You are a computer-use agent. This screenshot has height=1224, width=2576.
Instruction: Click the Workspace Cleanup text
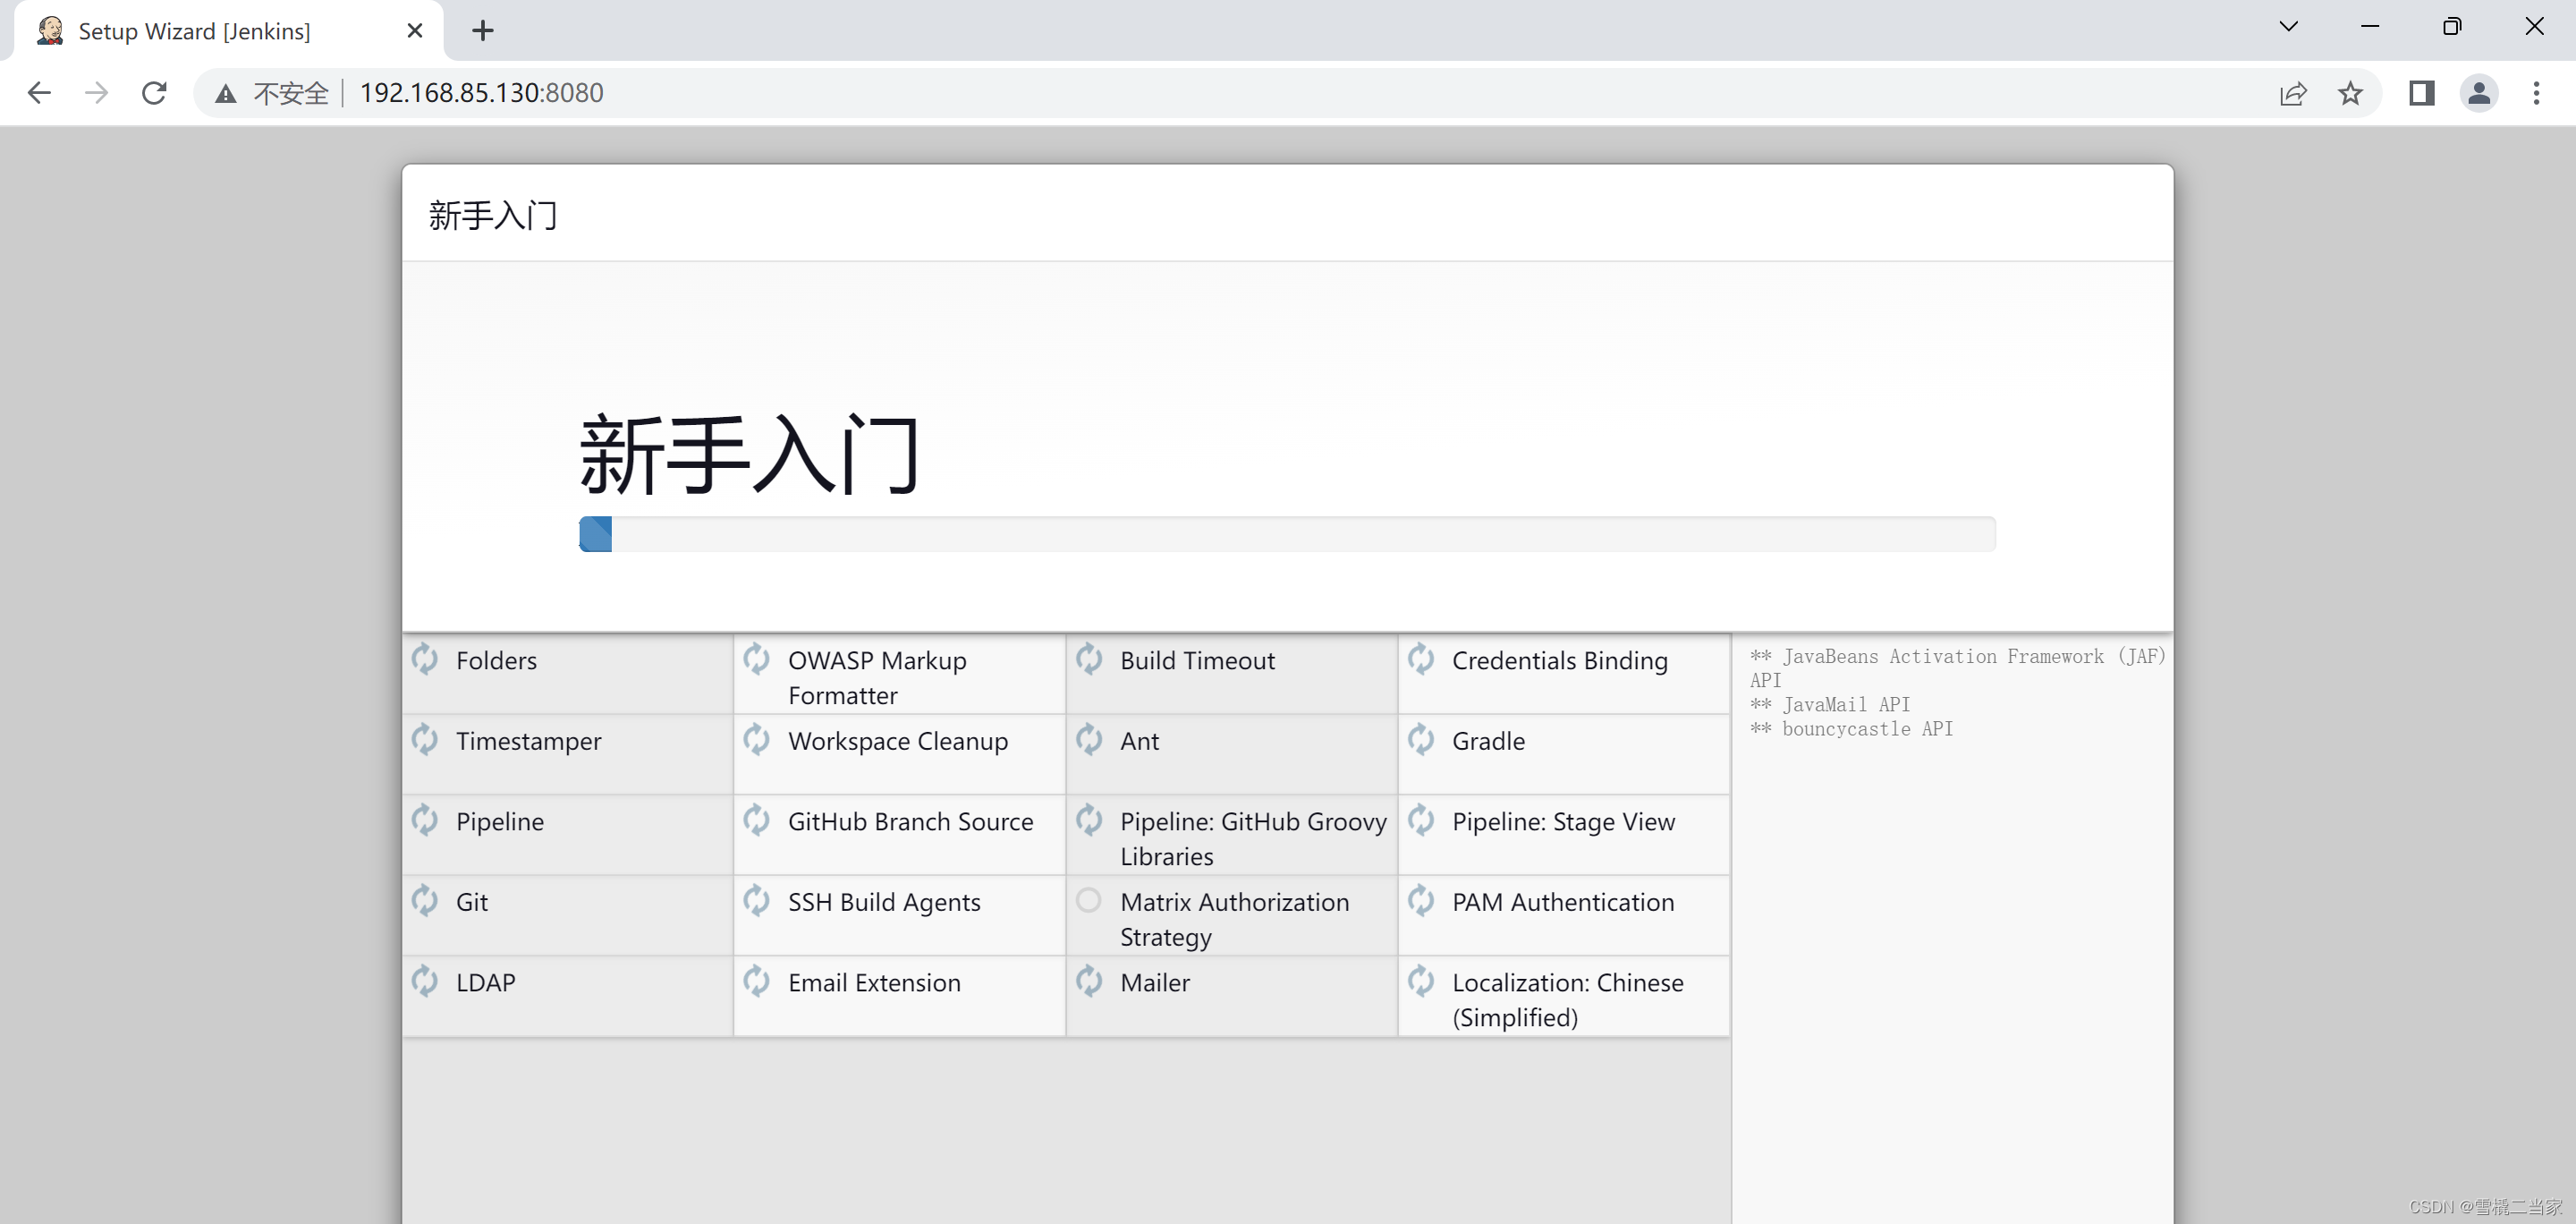tap(897, 742)
